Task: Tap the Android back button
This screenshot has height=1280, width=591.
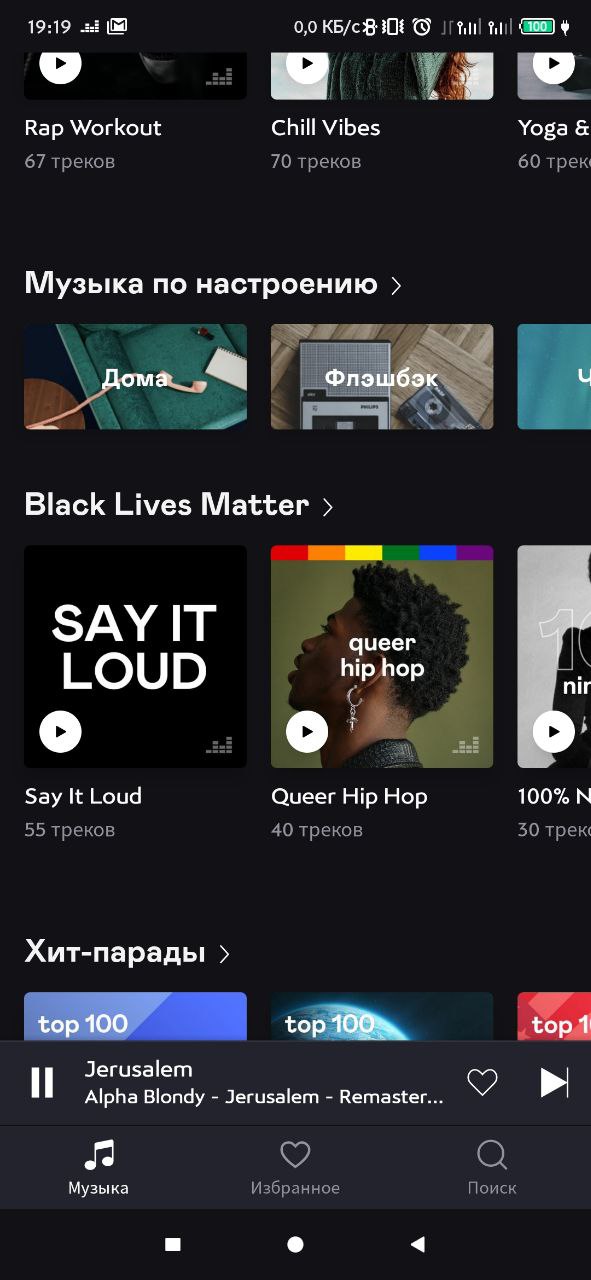Action: (x=418, y=1244)
